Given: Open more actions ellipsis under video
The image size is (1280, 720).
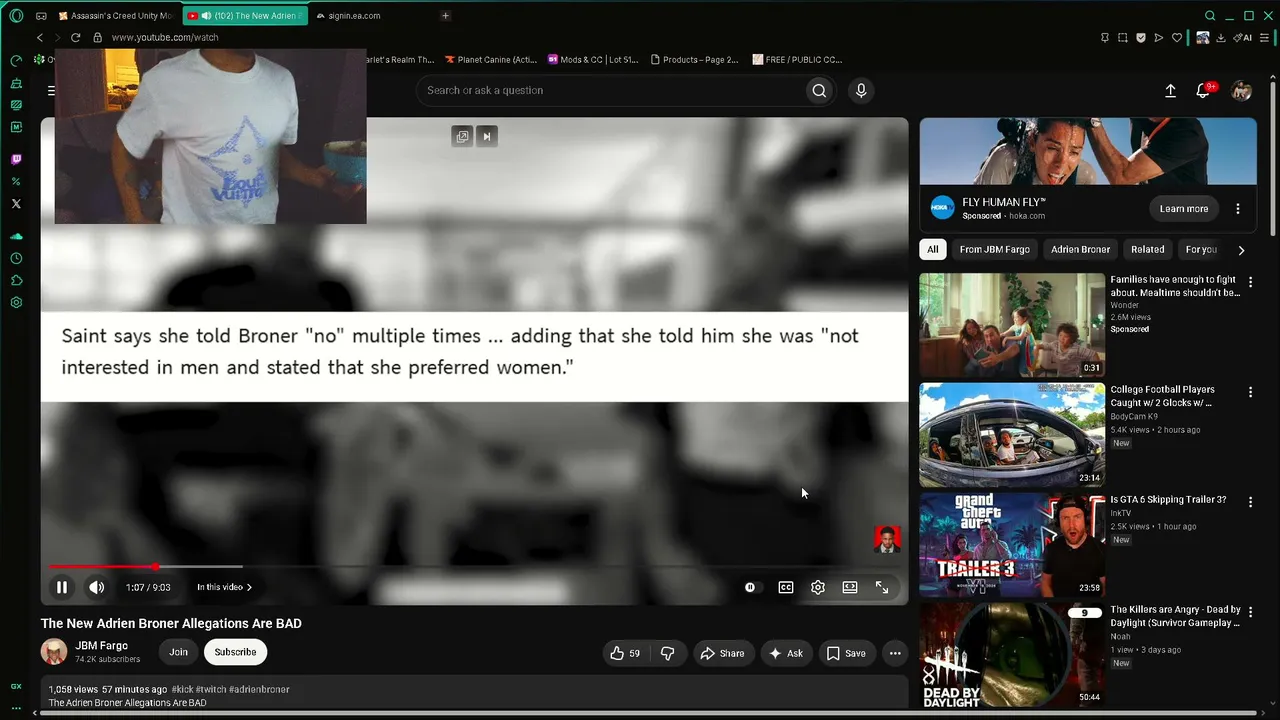Looking at the screenshot, I should tap(895, 653).
